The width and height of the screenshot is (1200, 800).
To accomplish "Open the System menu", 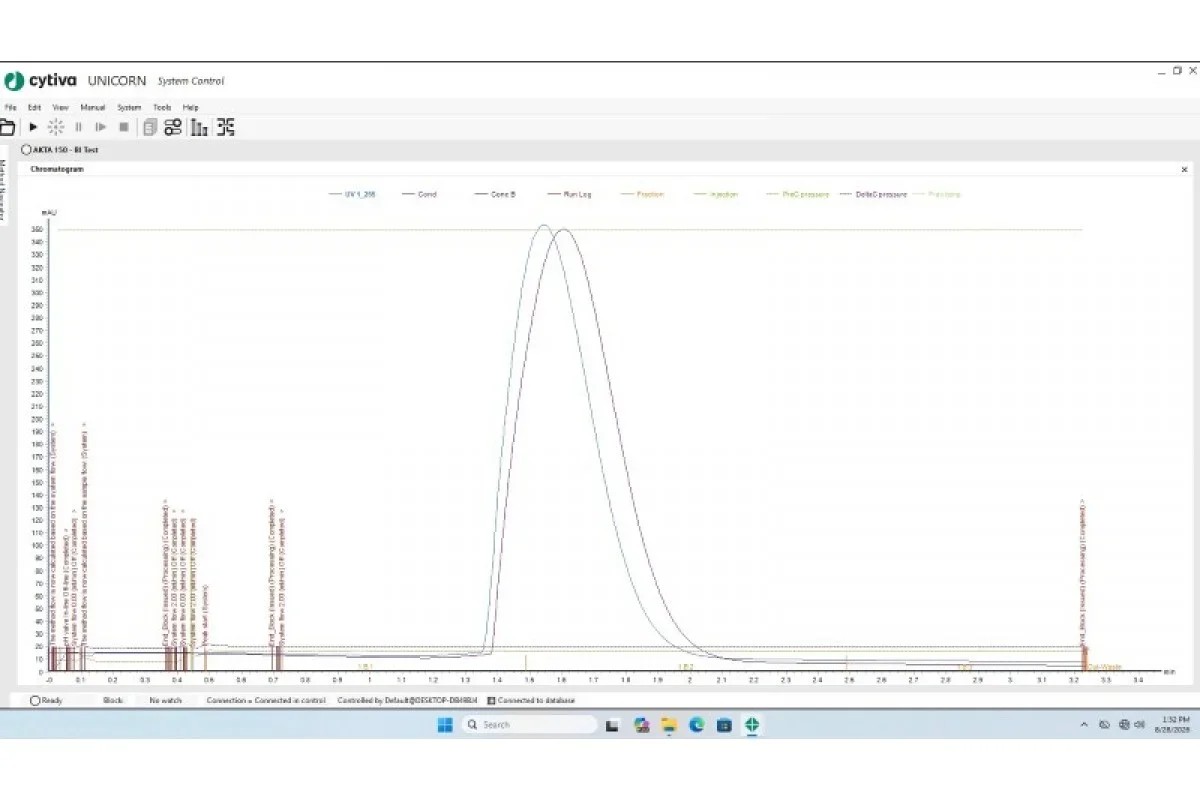I will click(129, 107).
